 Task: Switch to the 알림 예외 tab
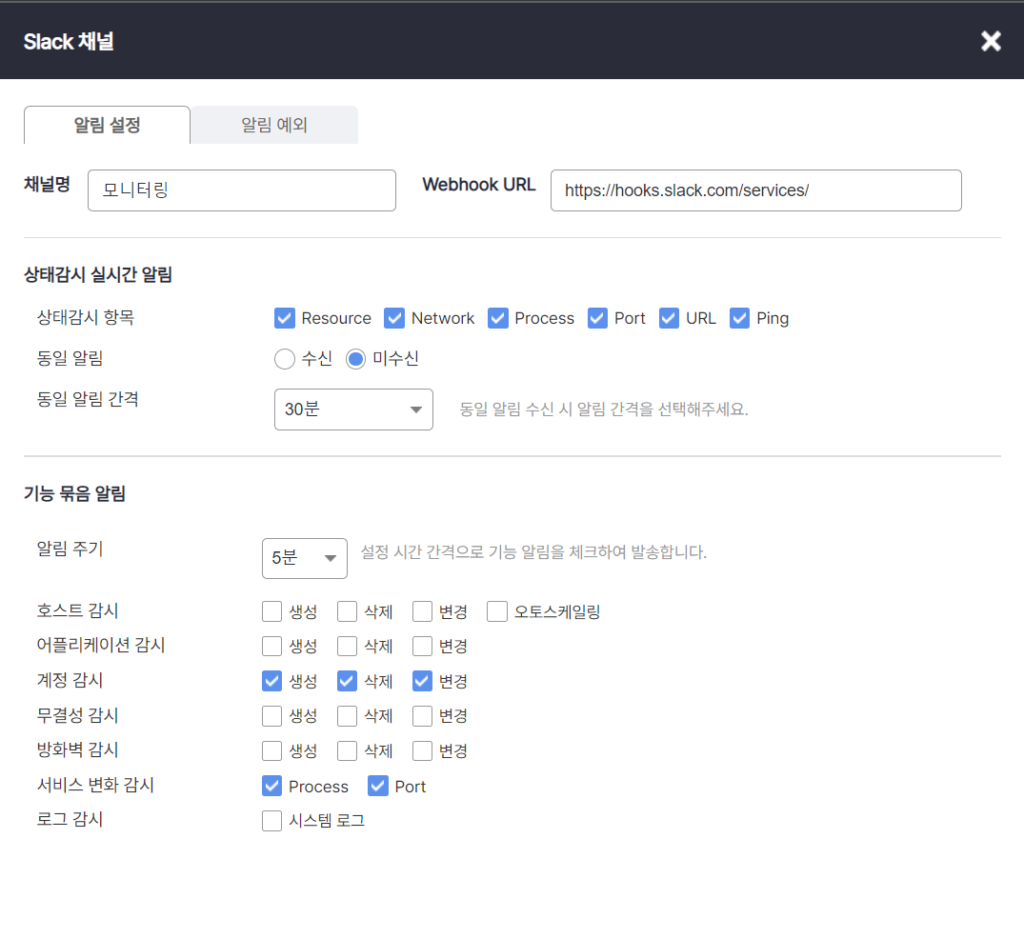273,125
